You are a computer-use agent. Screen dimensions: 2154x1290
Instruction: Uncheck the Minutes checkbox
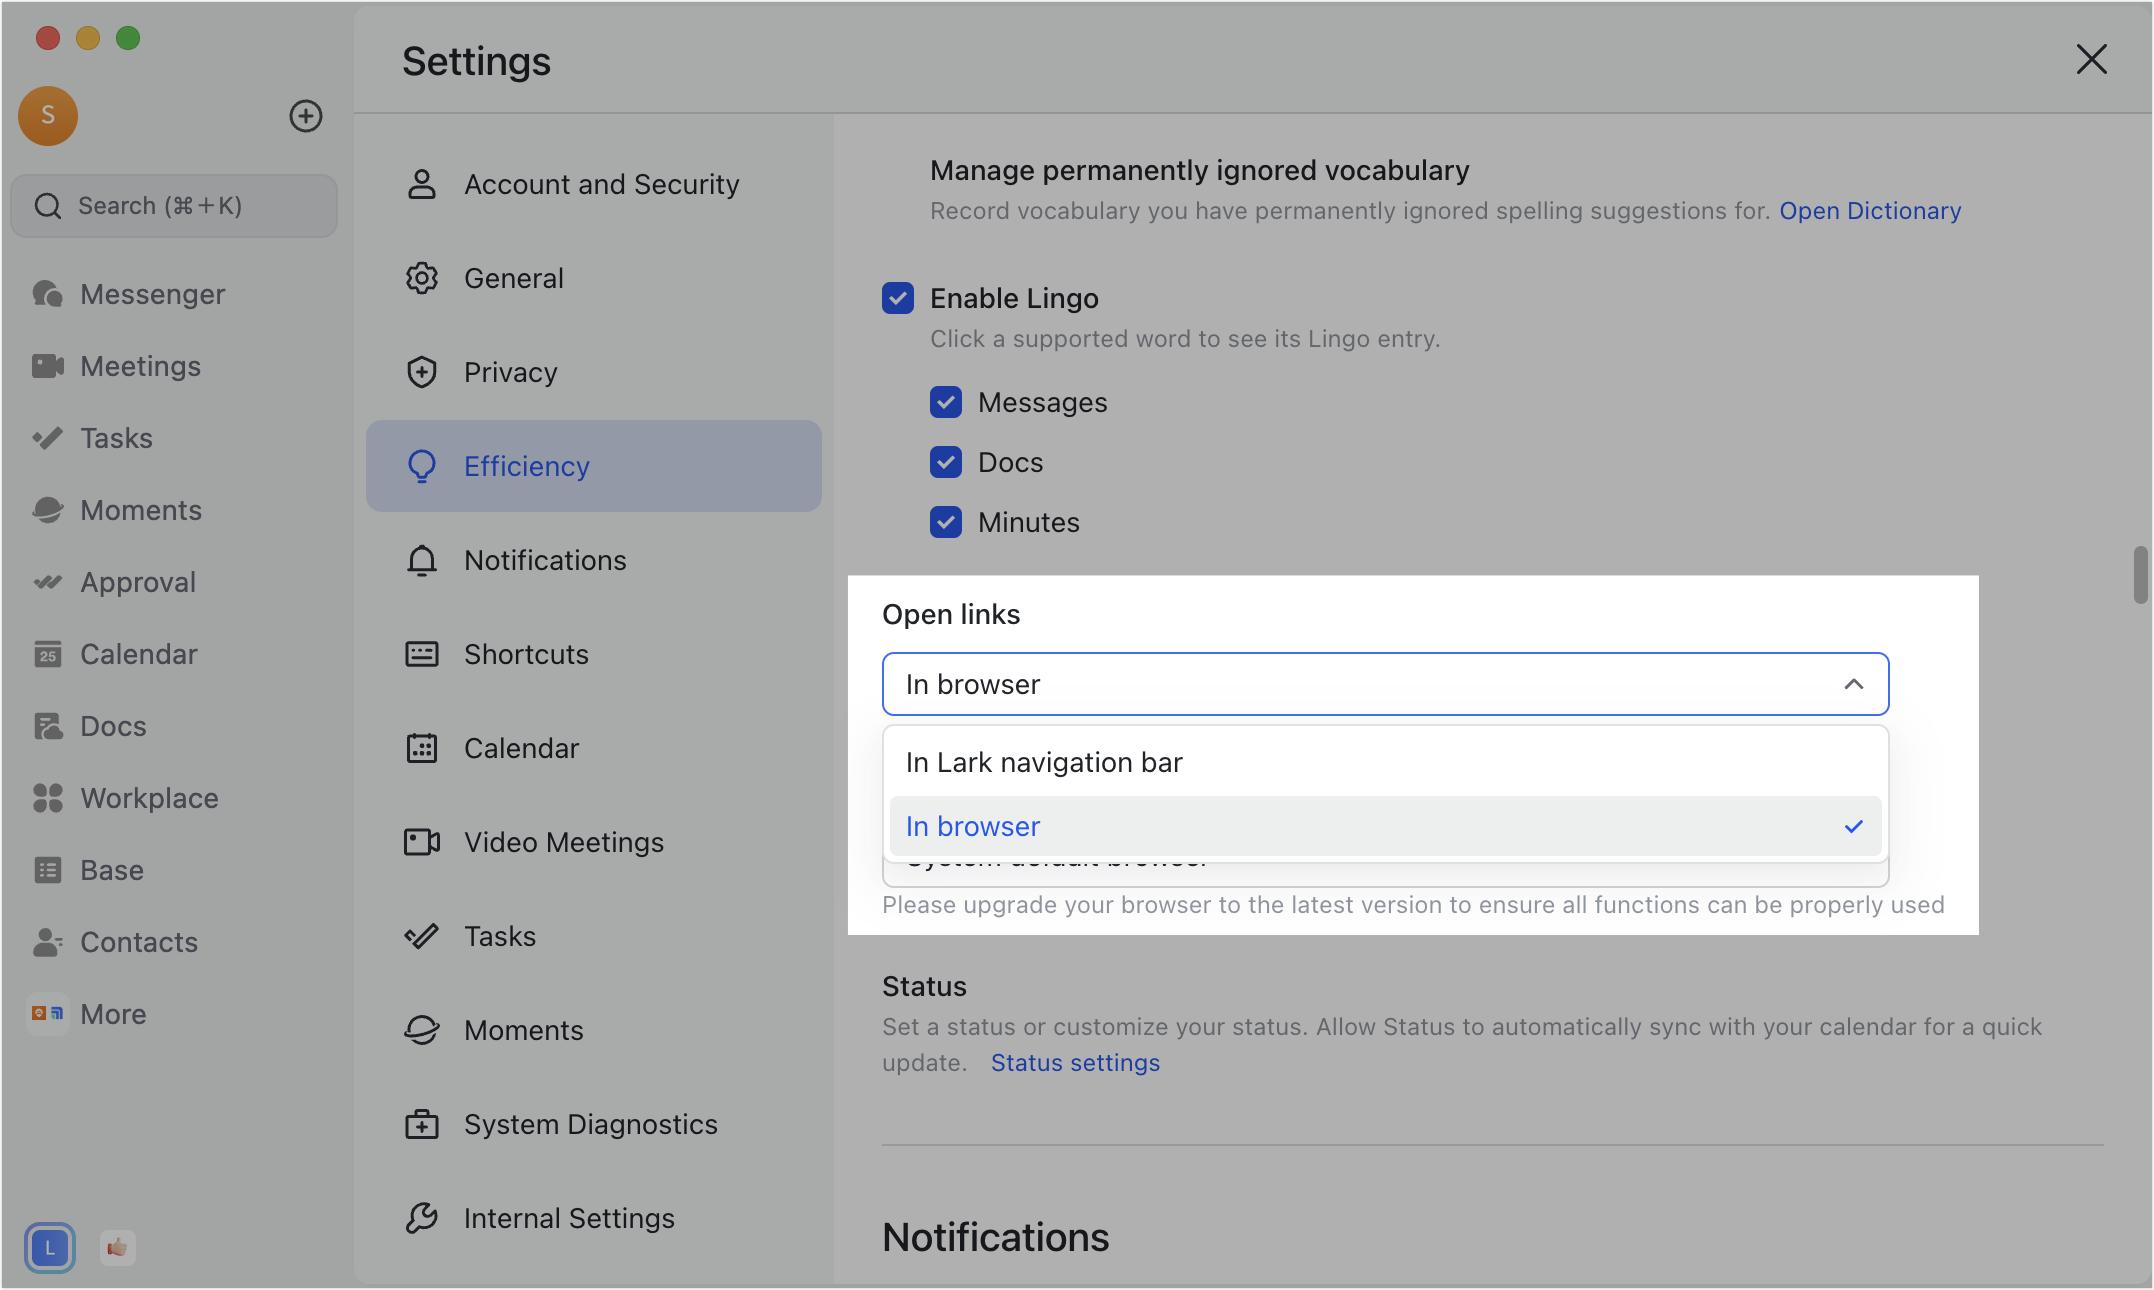[945, 522]
